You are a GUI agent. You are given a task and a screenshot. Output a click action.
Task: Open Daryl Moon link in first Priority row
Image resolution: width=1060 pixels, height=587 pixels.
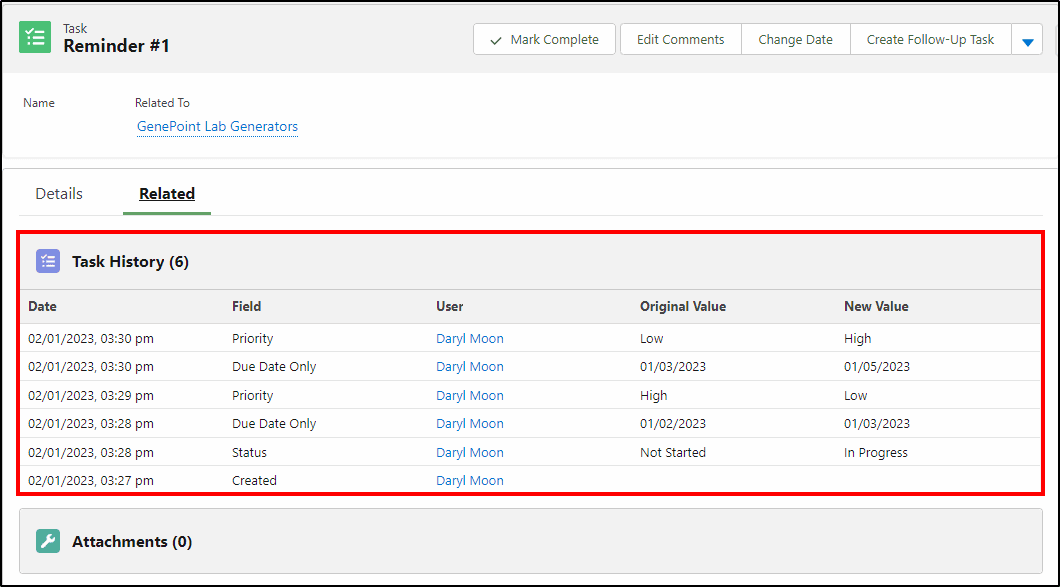(470, 339)
